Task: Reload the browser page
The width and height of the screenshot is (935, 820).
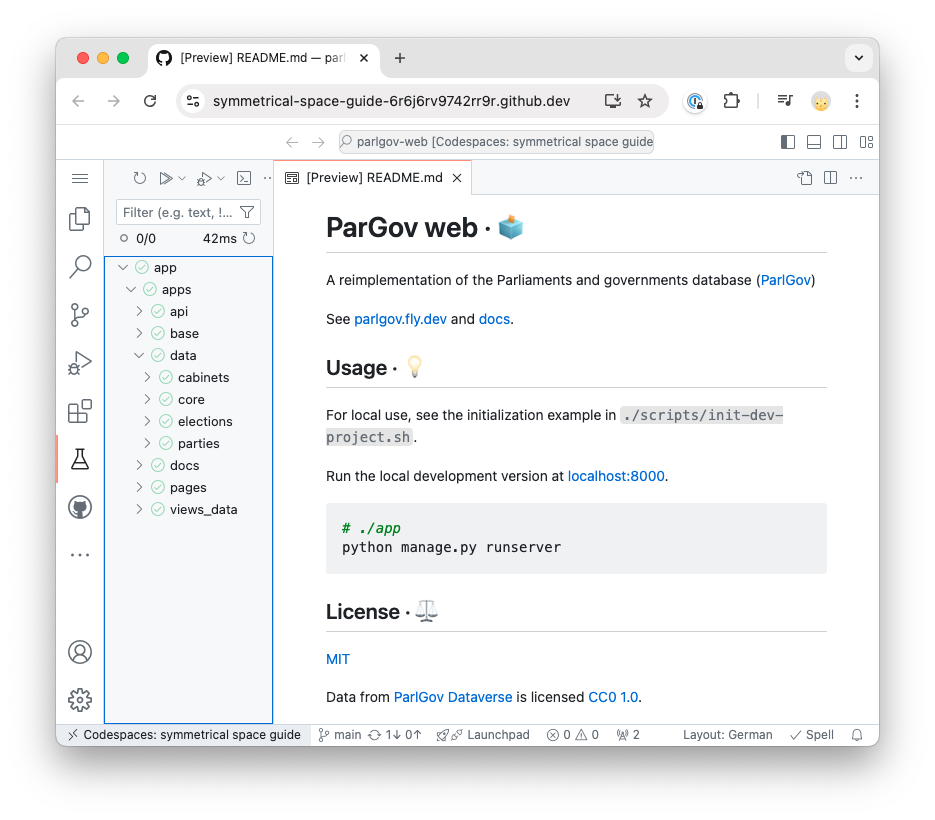Action: (150, 101)
